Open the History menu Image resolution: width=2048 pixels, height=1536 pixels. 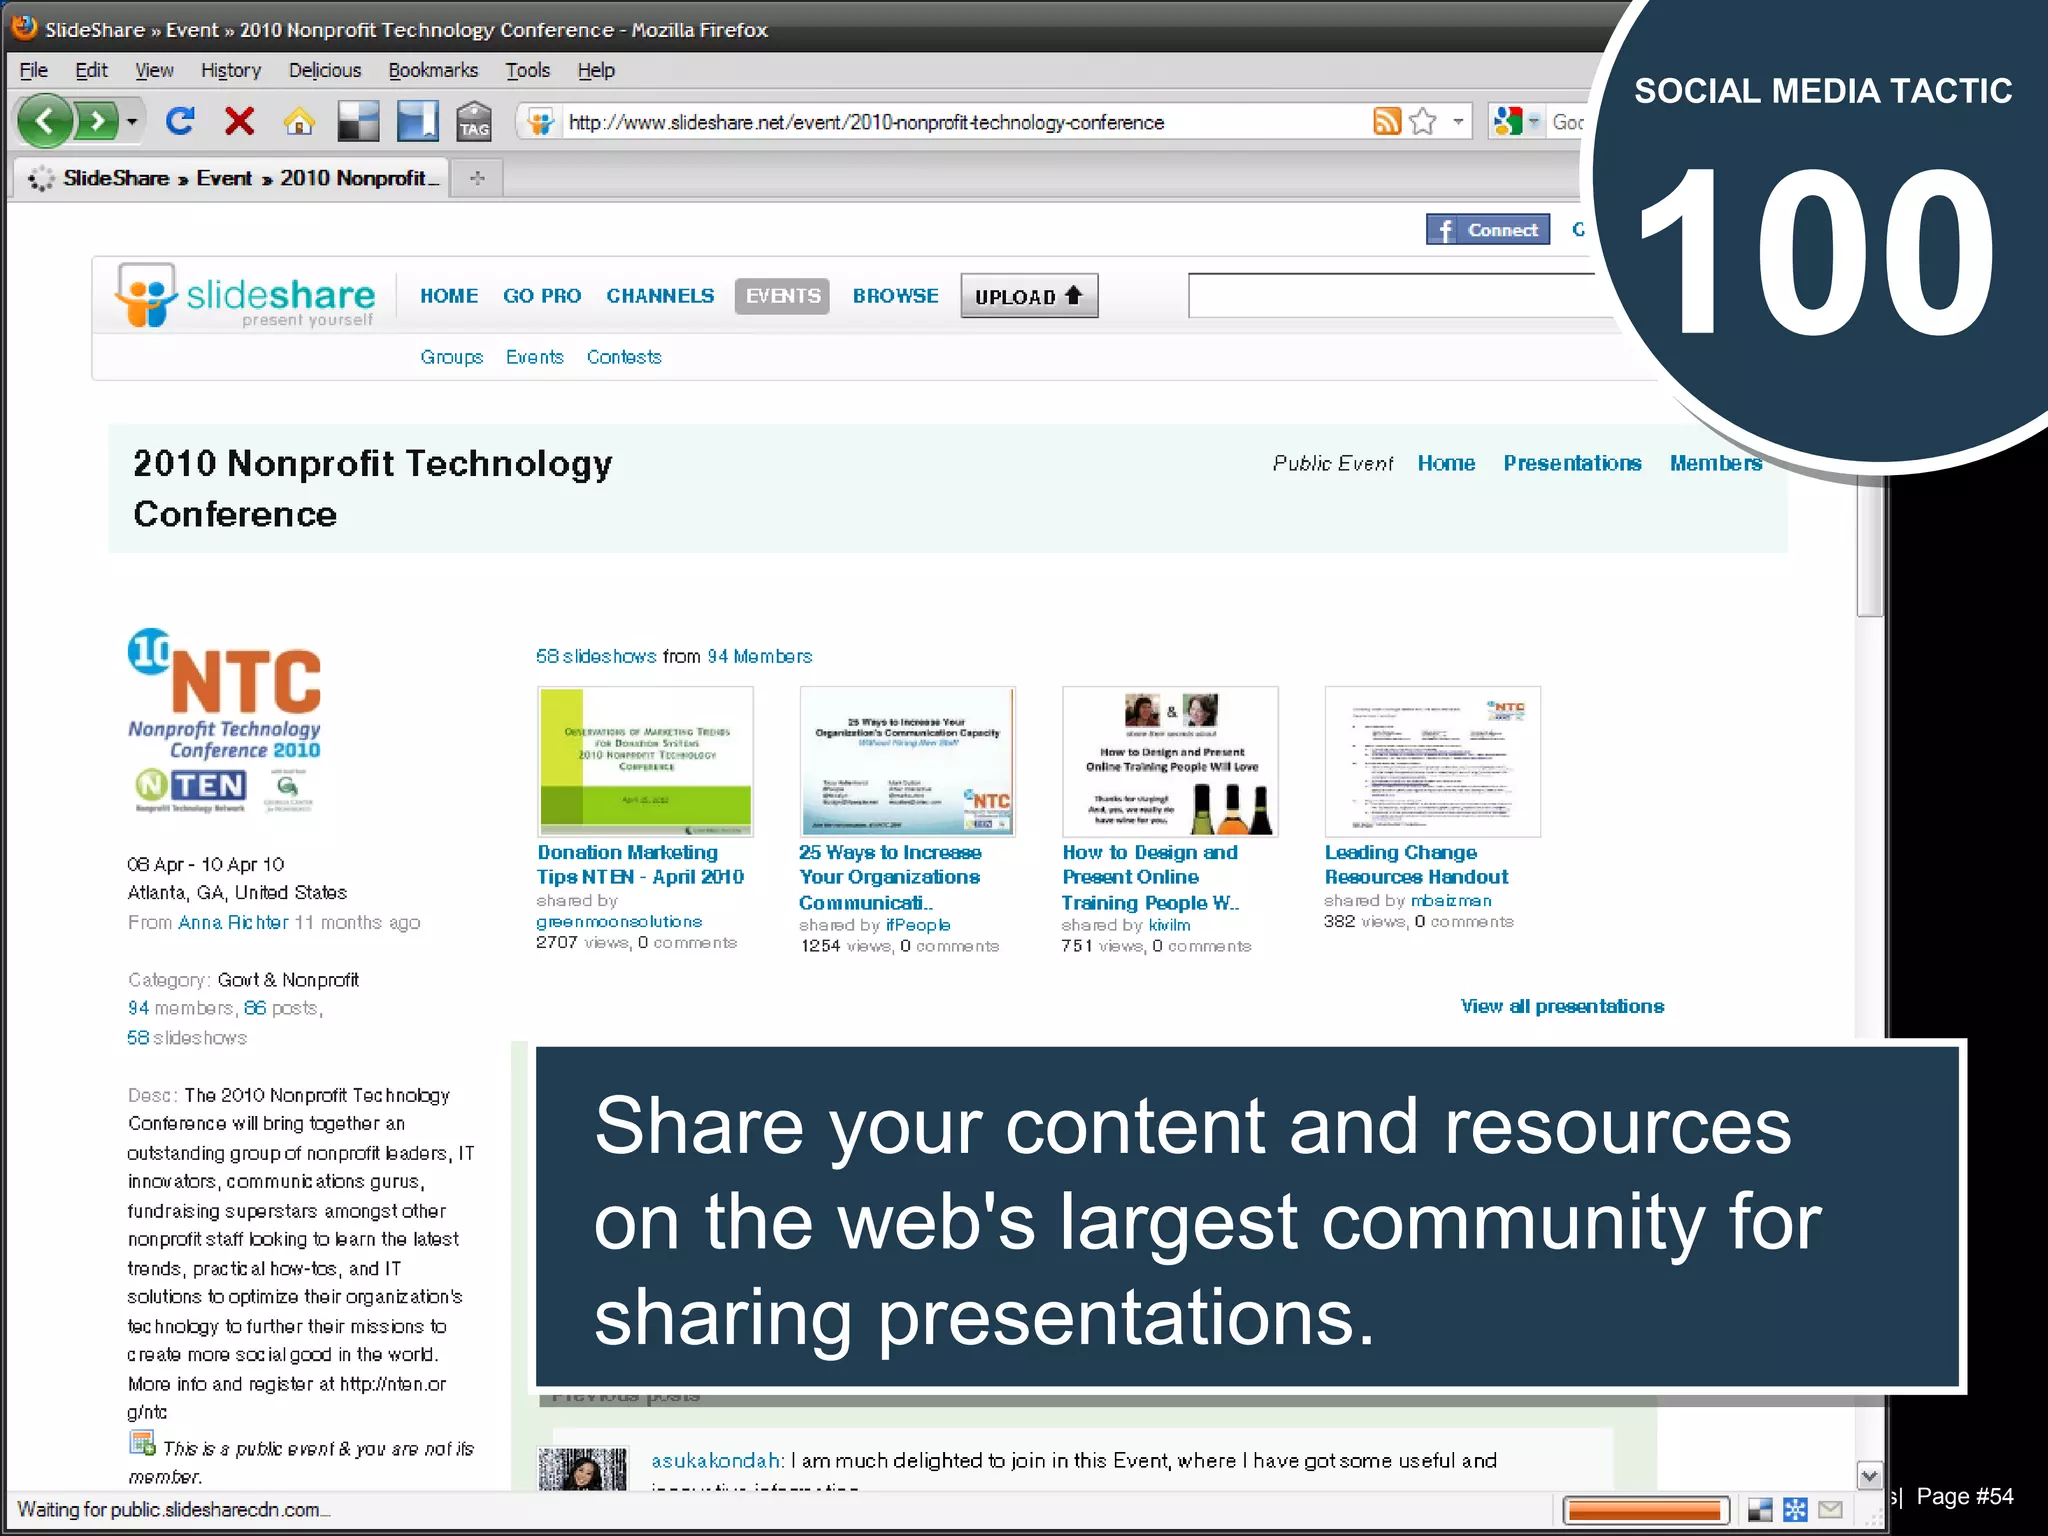click(x=231, y=70)
